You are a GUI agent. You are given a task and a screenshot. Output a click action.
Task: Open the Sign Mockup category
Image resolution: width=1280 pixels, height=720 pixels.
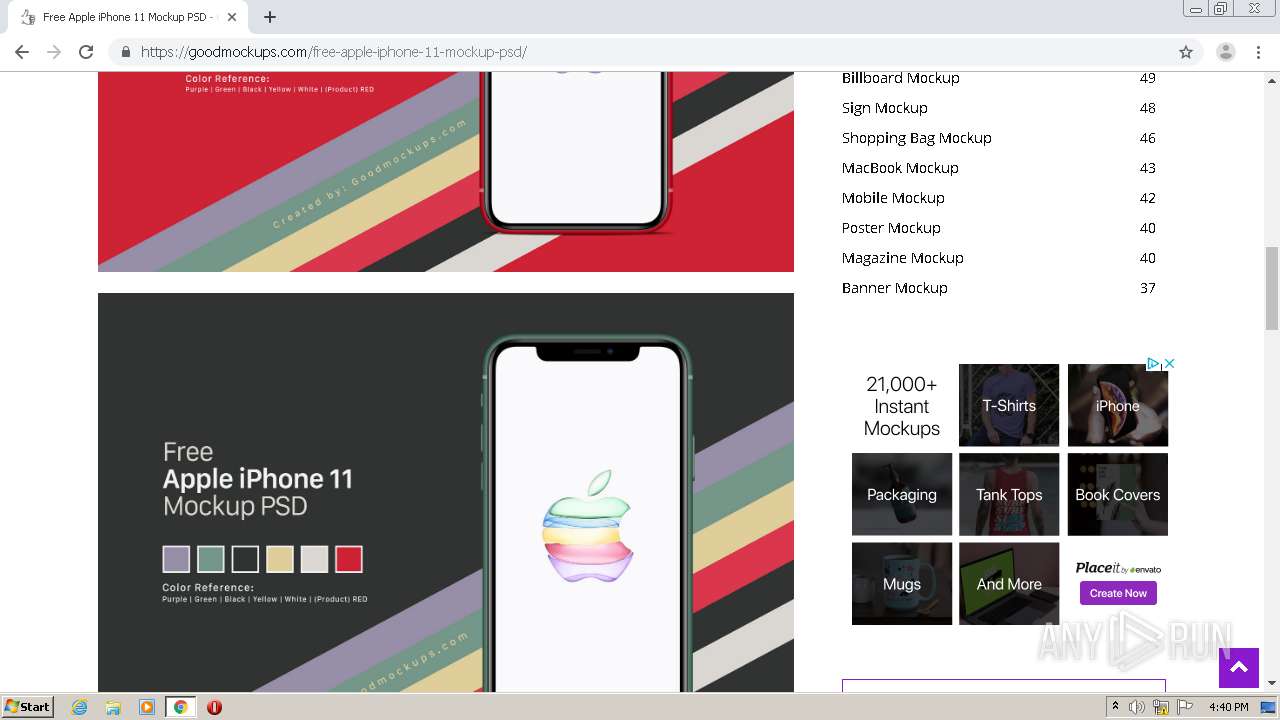click(x=884, y=108)
